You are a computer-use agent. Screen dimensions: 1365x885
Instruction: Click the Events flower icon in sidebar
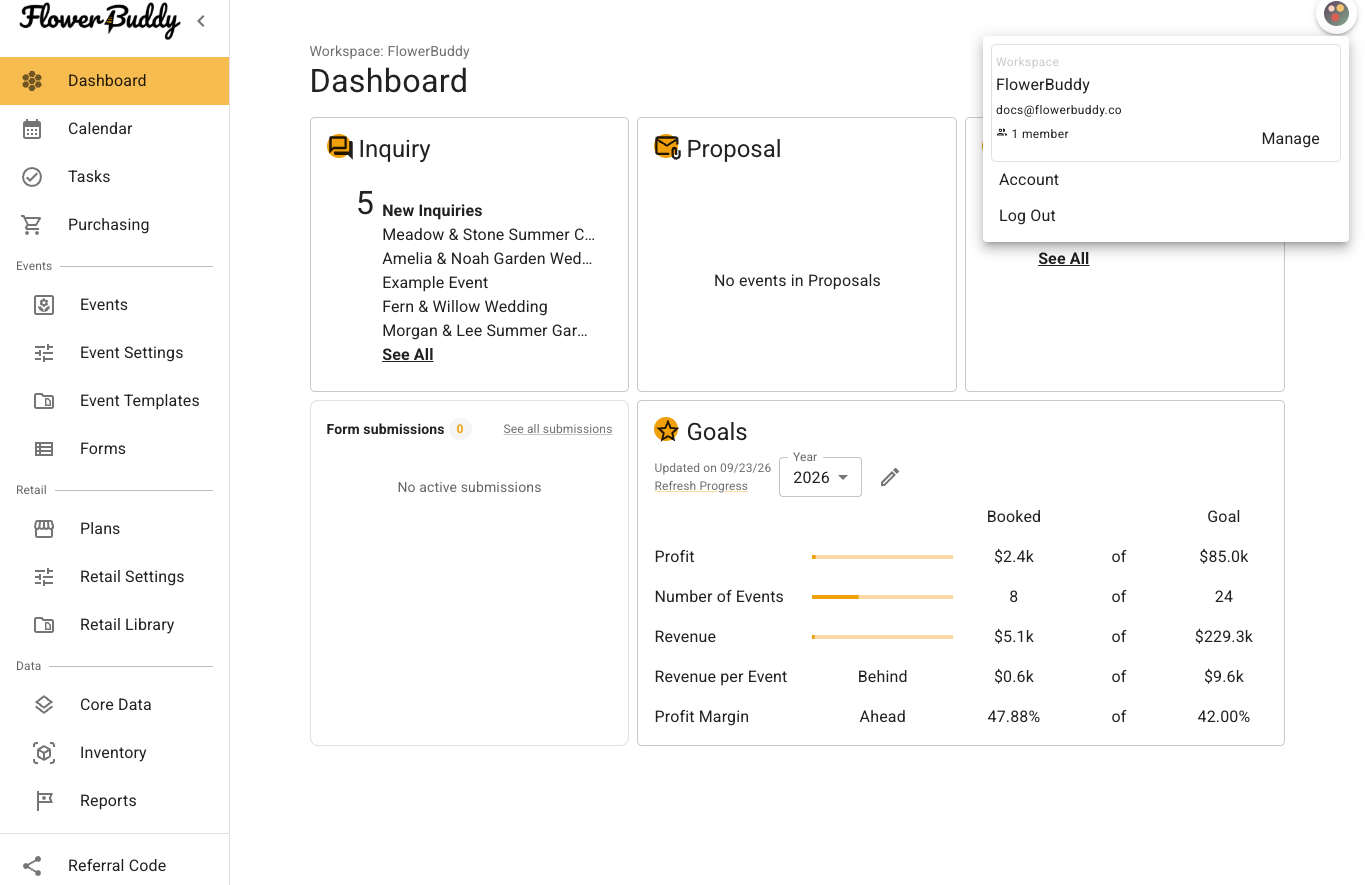click(x=44, y=305)
